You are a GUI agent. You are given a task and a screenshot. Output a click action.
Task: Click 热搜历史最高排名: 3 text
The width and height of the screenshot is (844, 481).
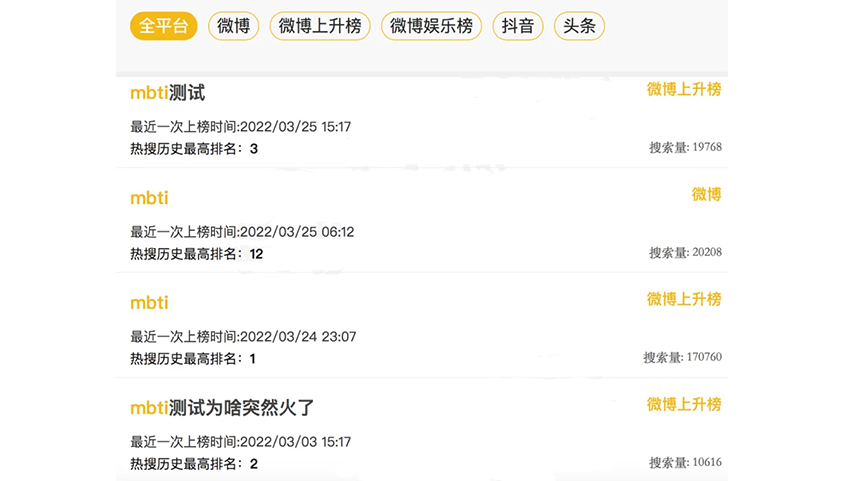click(194, 148)
